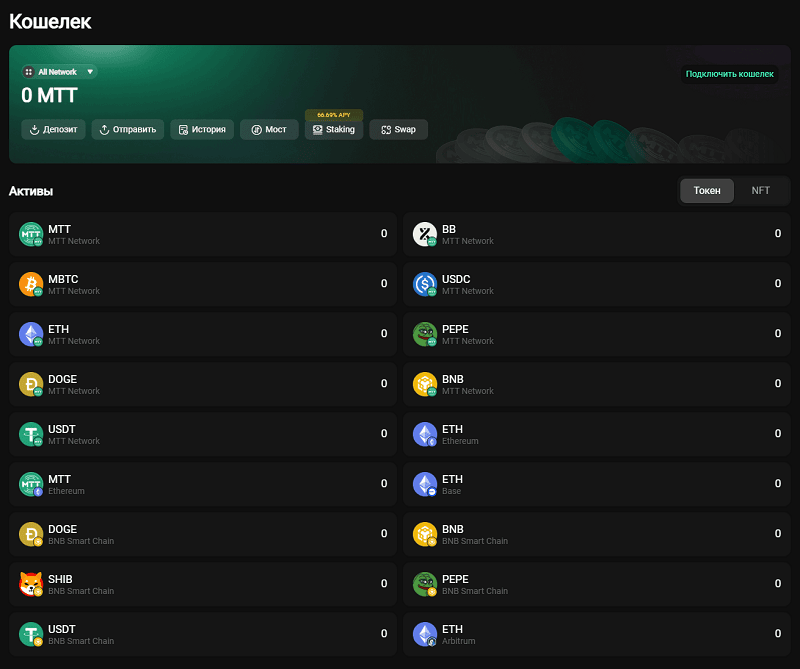This screenshot has width=800, height=669.
Task: Open the Мост bridge button
Action: coord(269,129)
